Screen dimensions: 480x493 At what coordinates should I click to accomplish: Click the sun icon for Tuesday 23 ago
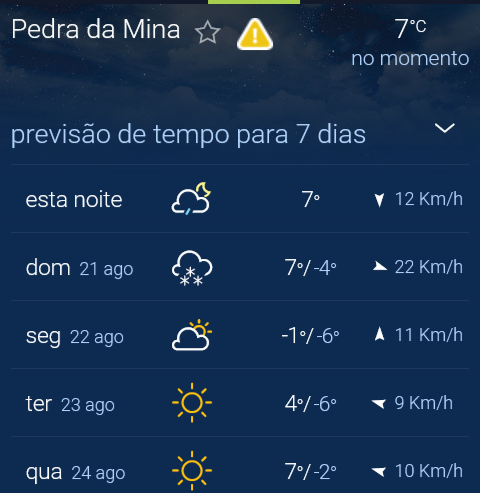[x=192, y=403]
